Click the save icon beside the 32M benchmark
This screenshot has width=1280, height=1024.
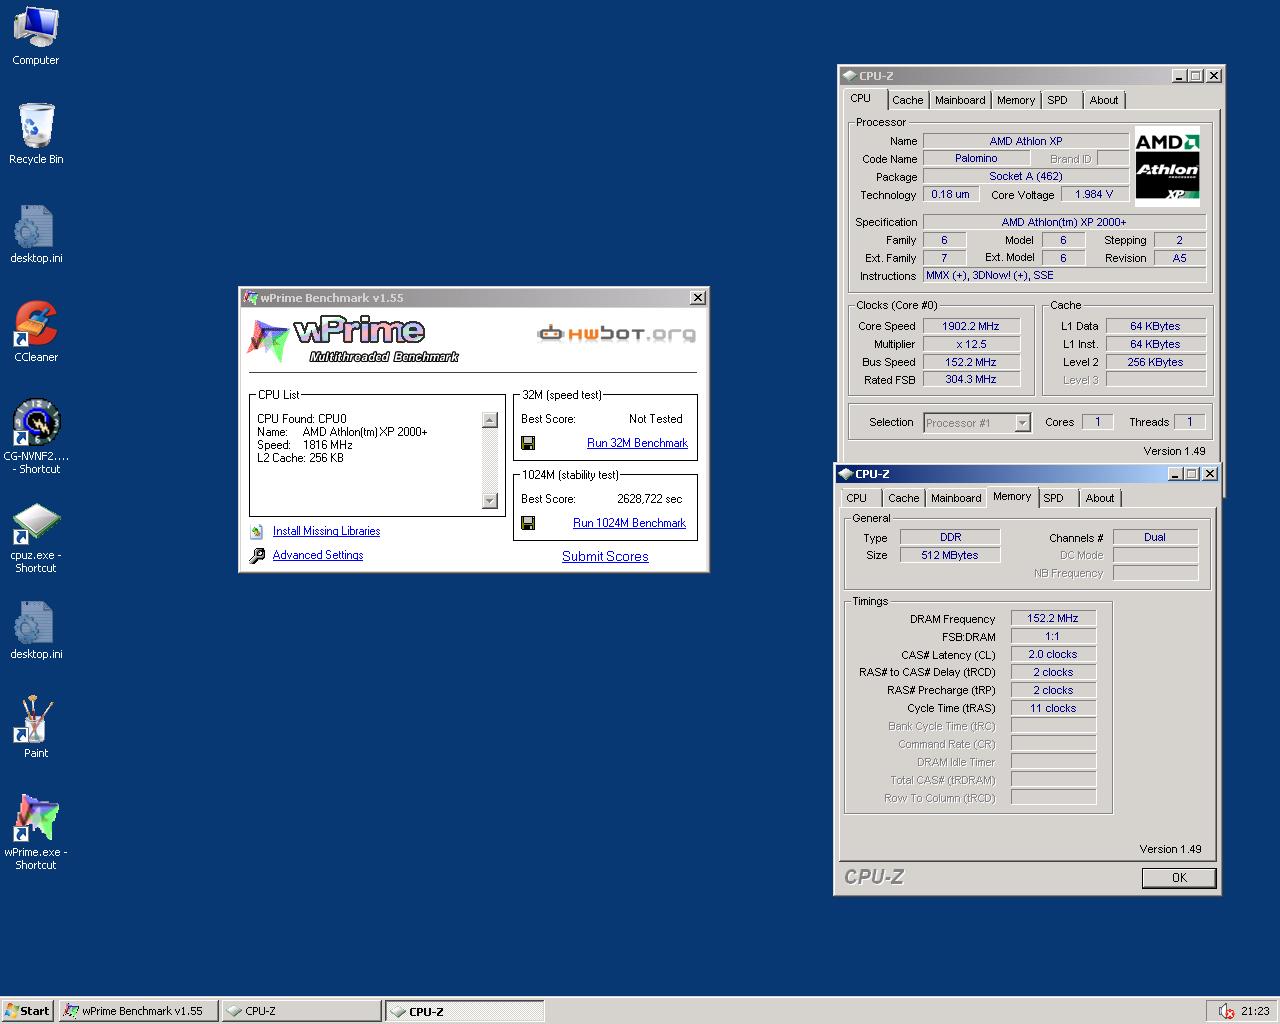pyautogui.click(x=528, y=443)
